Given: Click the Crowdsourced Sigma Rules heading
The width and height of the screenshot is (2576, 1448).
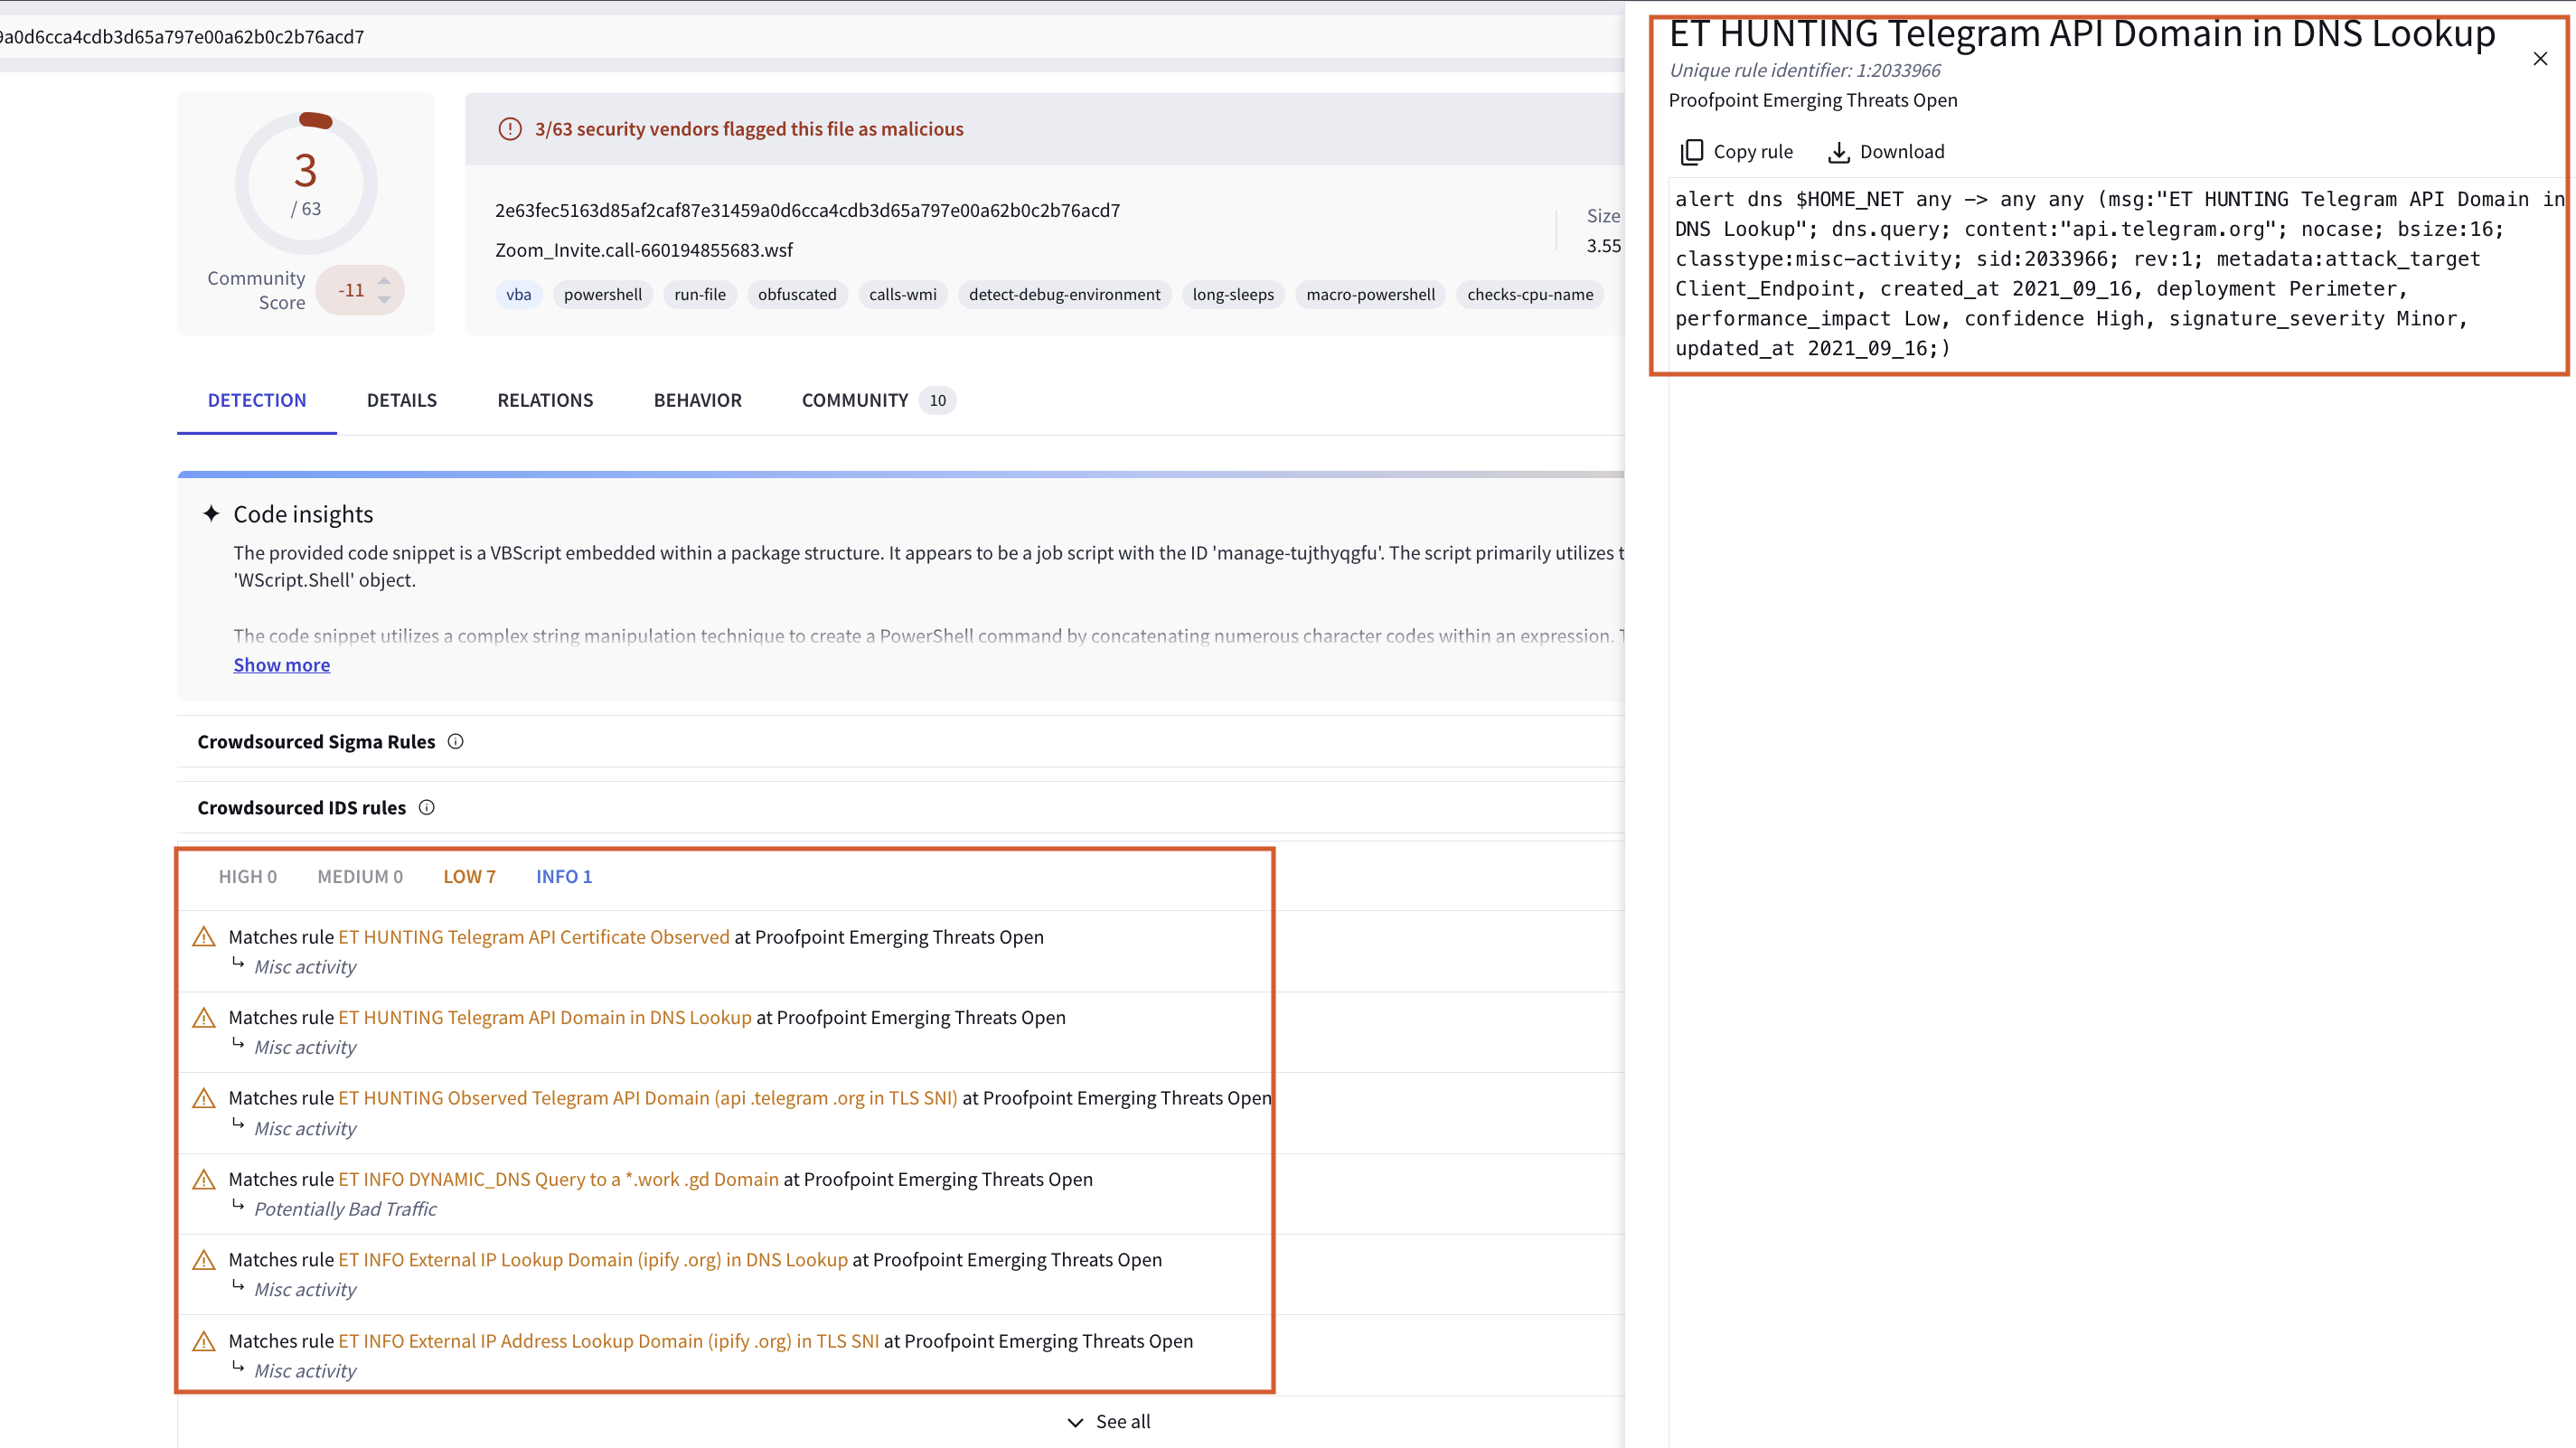Looking at the screenshot, I should pos(316,742).
